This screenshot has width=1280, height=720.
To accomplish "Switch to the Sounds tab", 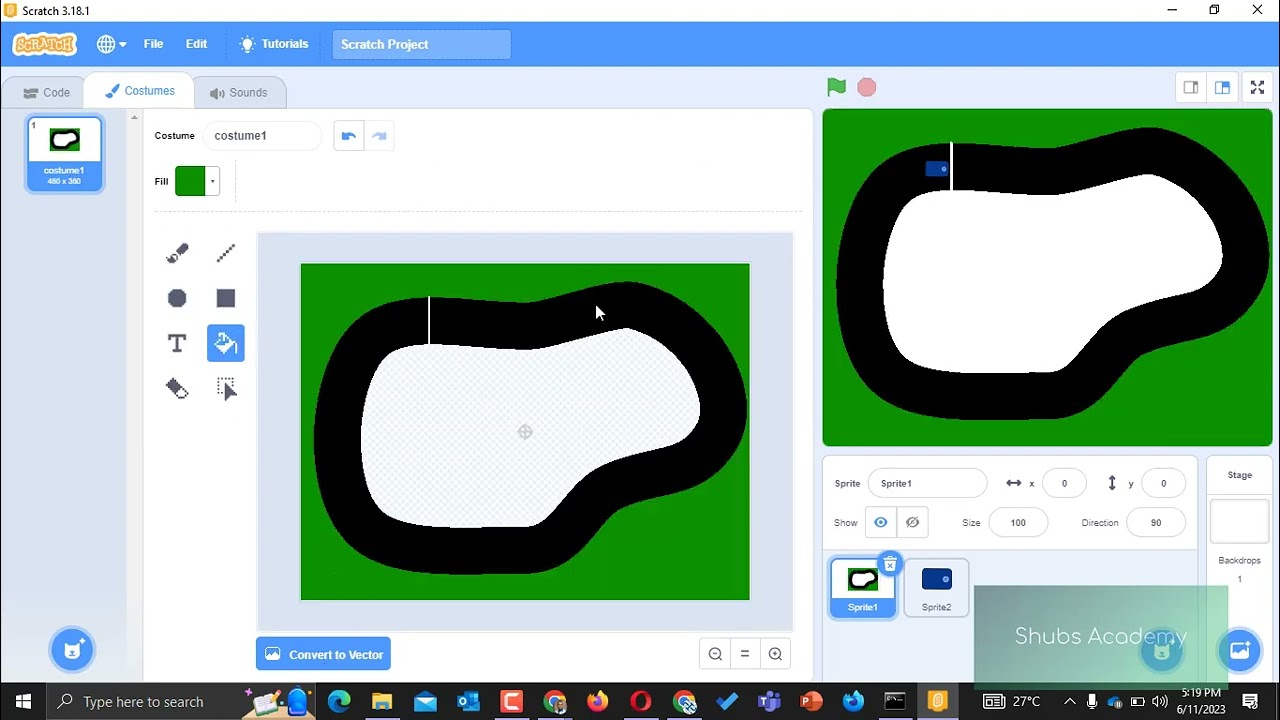I will click(x=238, y=92).
